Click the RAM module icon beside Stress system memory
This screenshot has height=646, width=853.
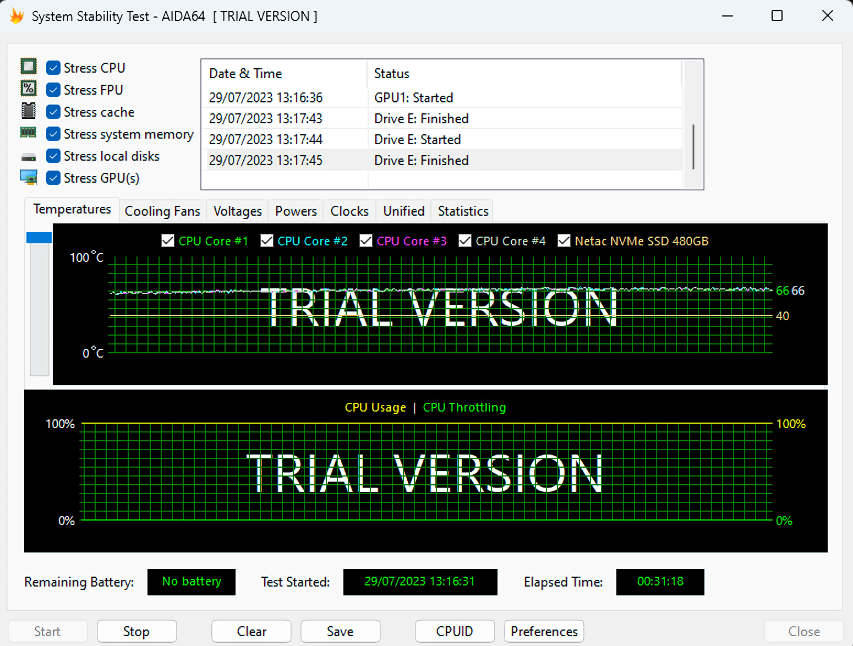coord(28,133)
